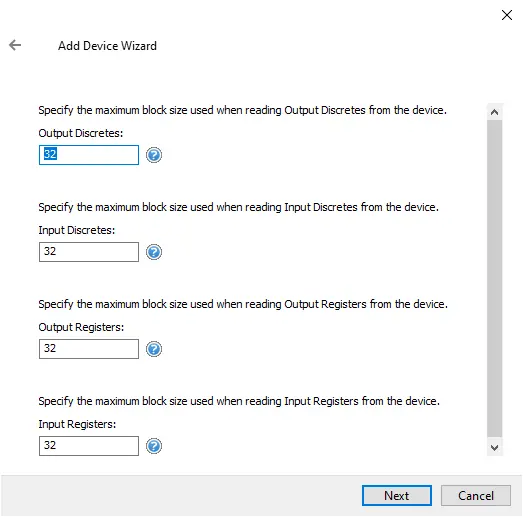Screen dimensions: 523x517
Task: Click the scrollbar down arrow
Action: click(494, 447)
